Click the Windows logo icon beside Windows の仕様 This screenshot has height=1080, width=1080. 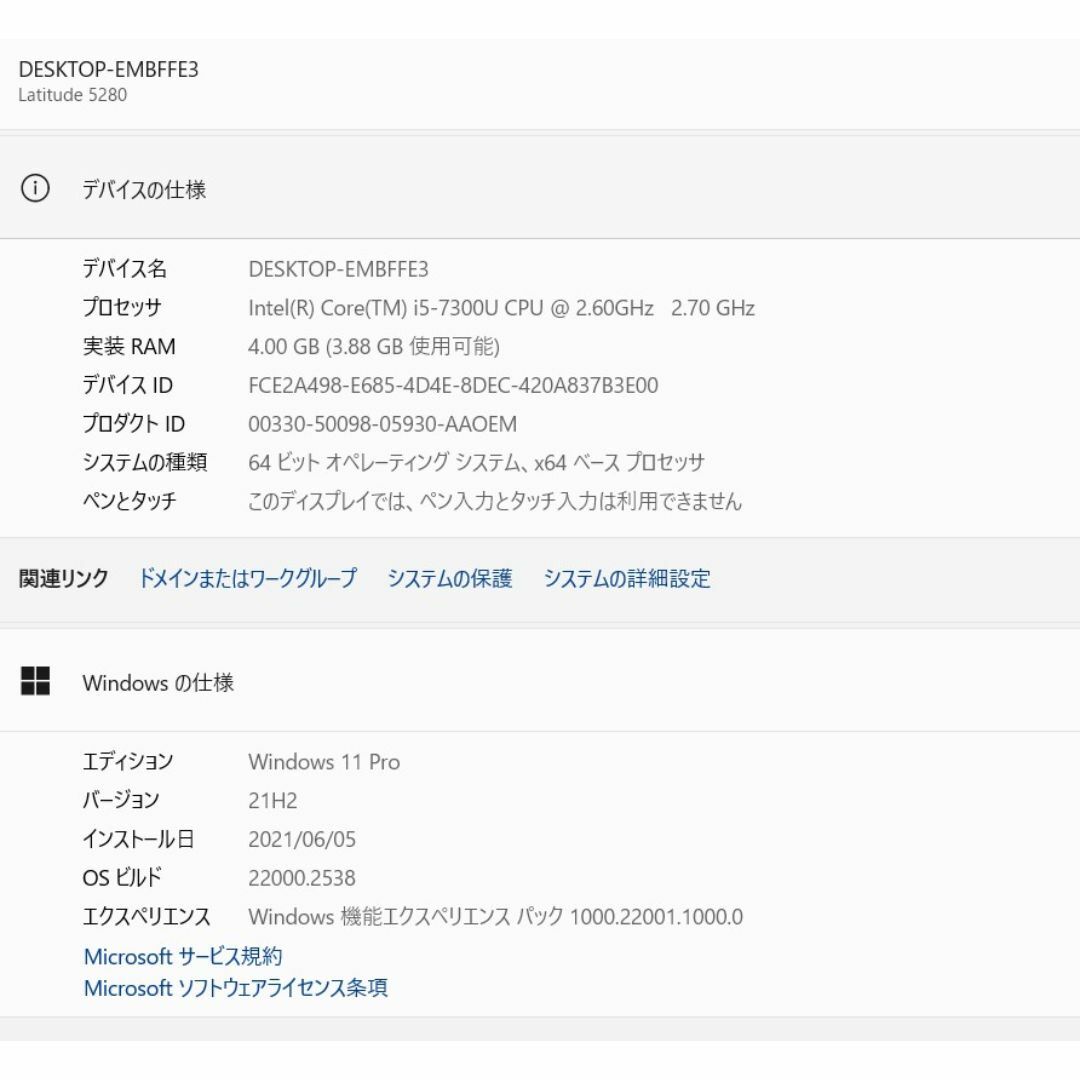[35, 681]
